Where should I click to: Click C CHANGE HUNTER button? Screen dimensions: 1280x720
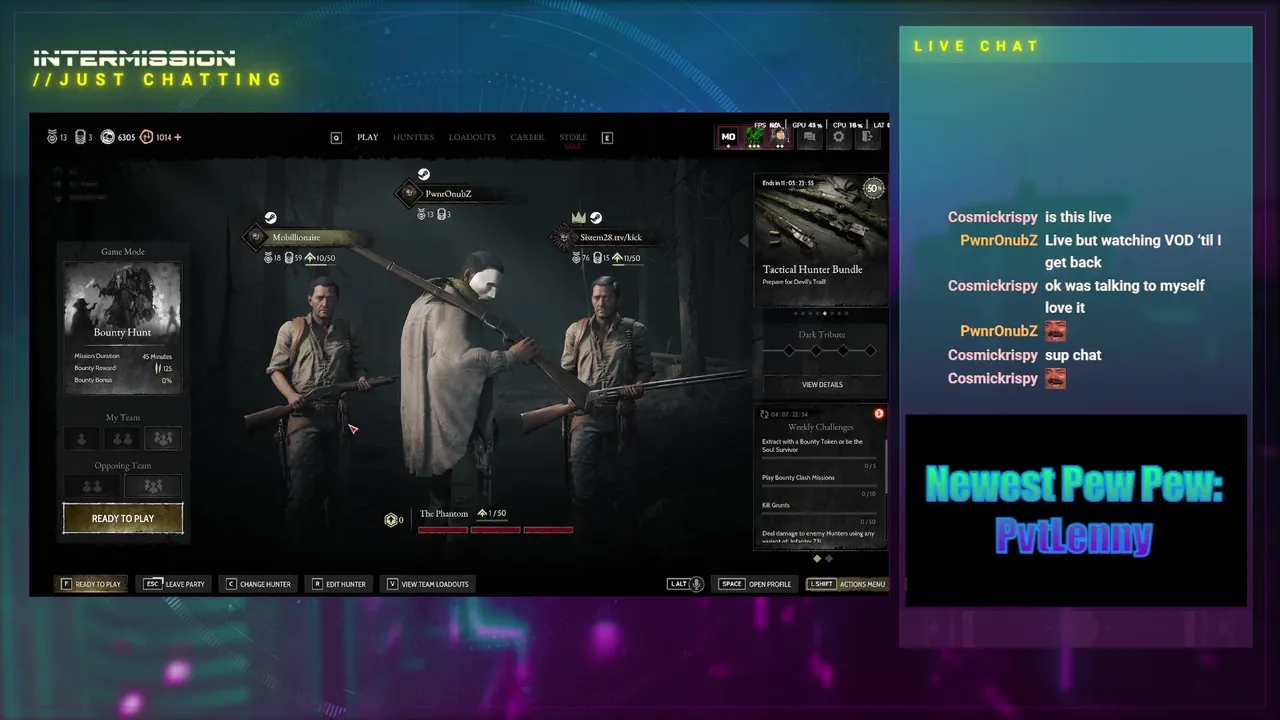click(x=258, y=584)
